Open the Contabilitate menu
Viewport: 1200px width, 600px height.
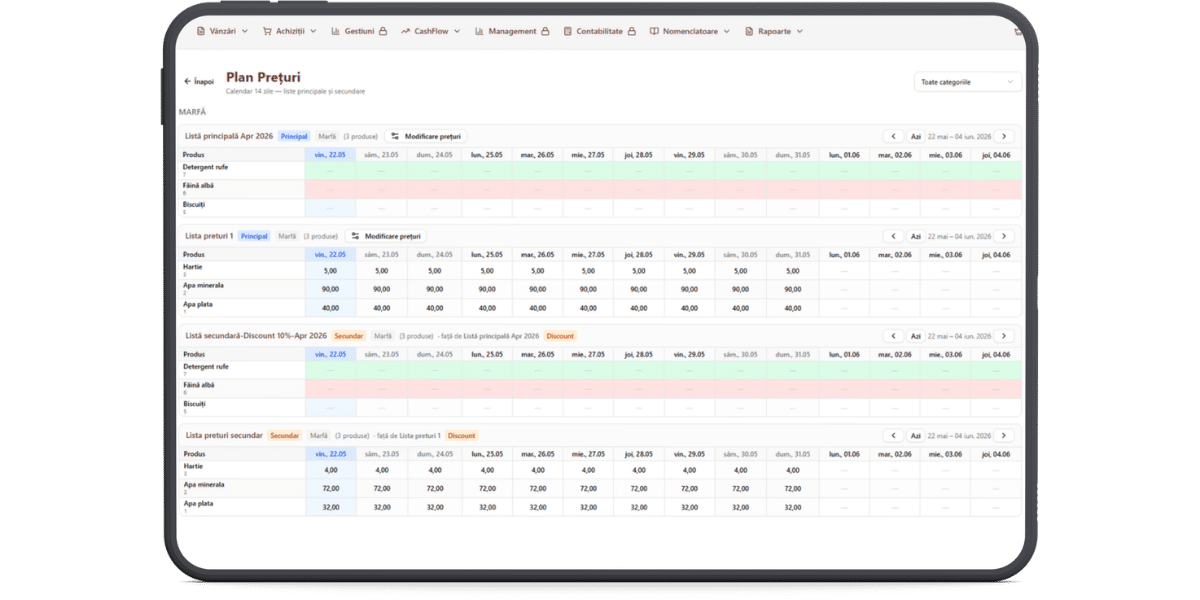599,31
